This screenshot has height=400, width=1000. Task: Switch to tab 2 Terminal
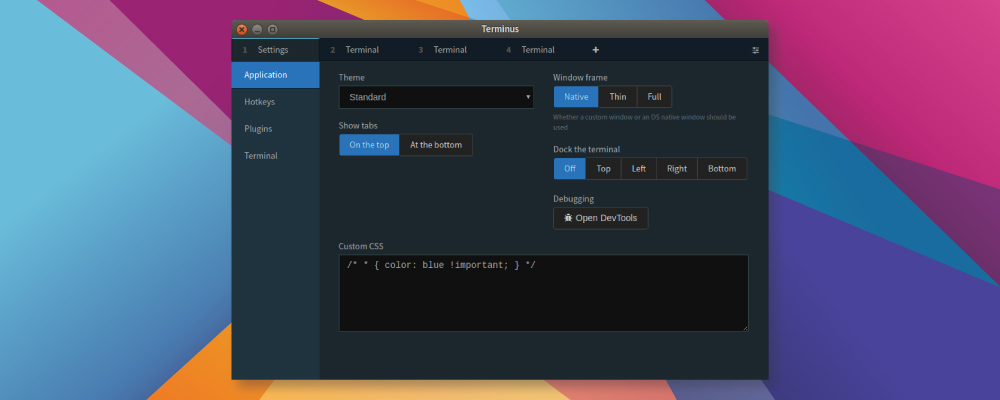(364, 50)
